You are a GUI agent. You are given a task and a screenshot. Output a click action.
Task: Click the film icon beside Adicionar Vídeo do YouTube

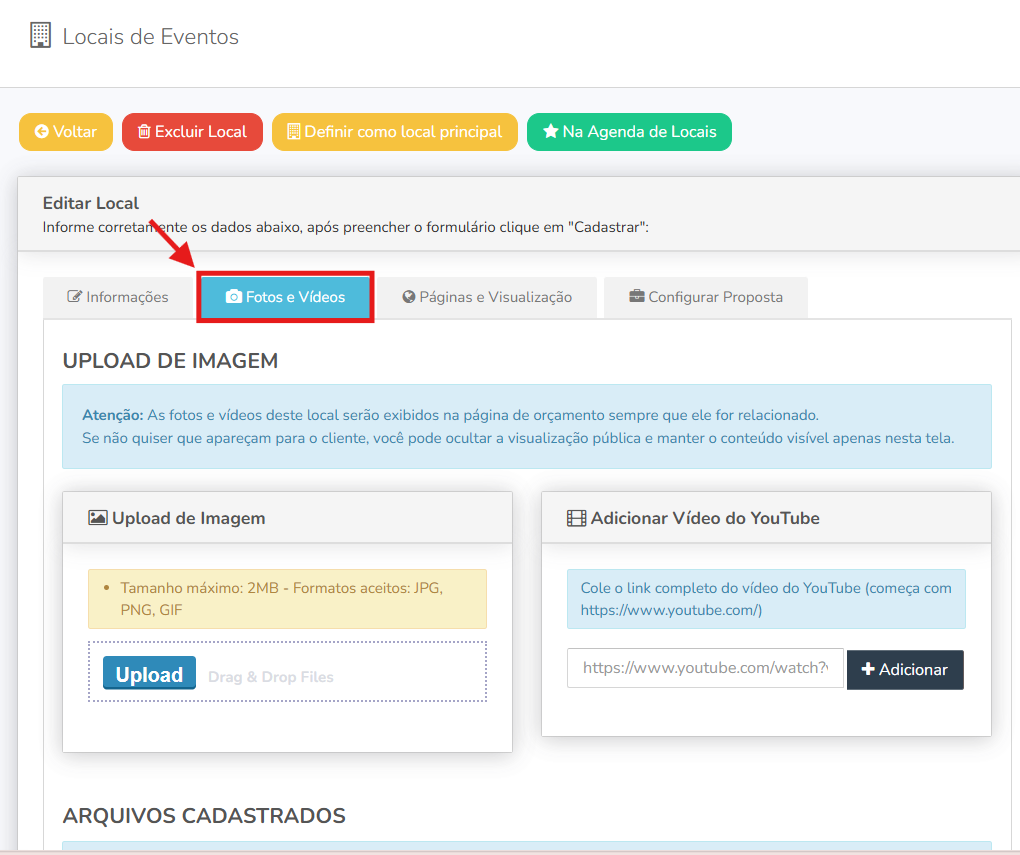[576, 518]
